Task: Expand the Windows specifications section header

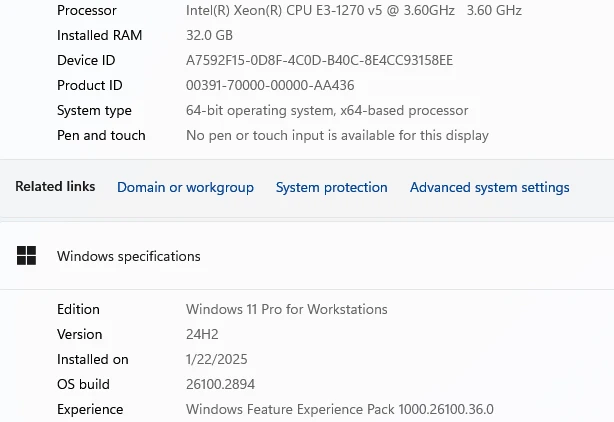Action: coord(307,256)
